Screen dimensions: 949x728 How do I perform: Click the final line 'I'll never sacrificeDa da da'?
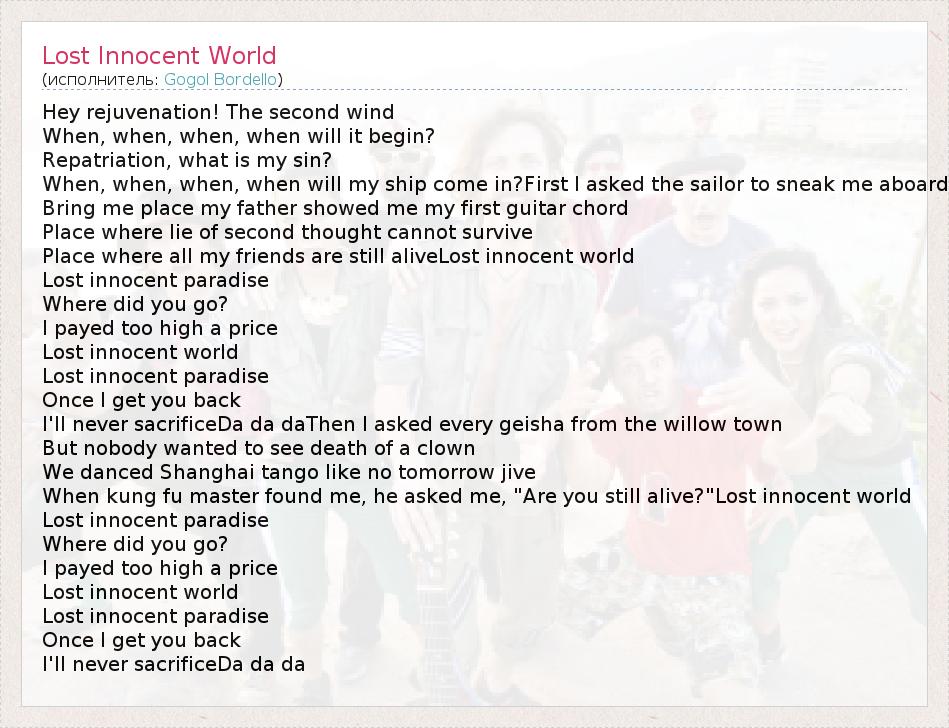[173, 664]
